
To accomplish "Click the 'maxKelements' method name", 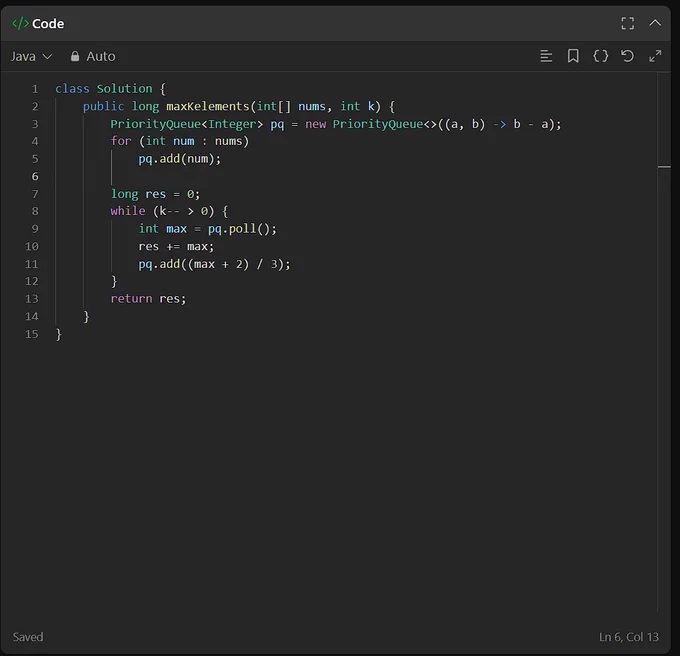I will click(208, 106).
